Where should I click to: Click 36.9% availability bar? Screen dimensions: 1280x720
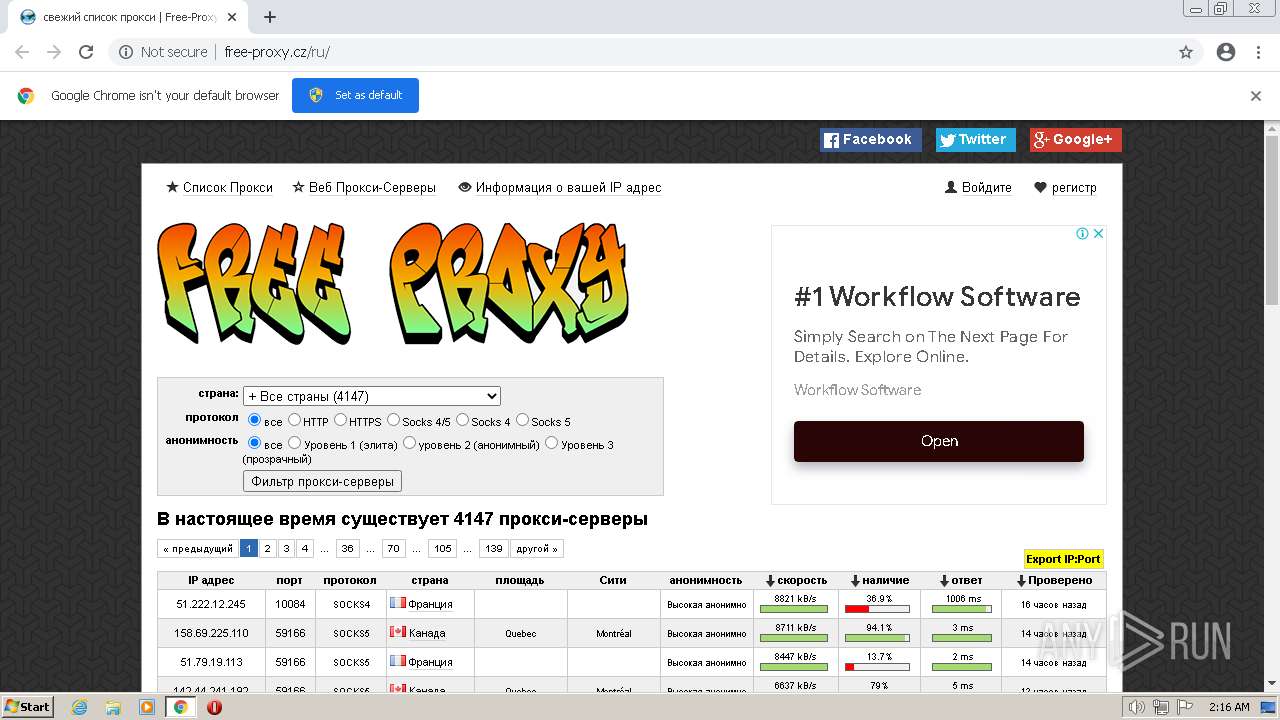[877, 608]
